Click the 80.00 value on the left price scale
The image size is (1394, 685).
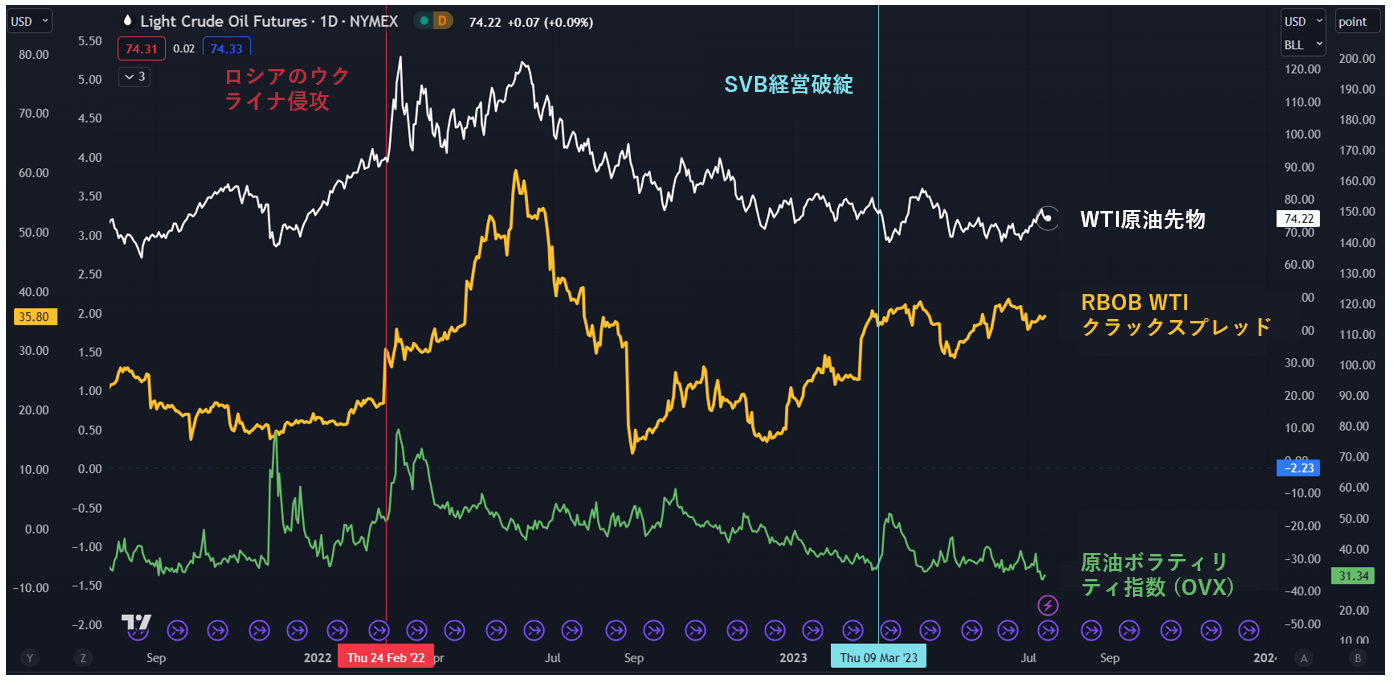click(34, 55)
